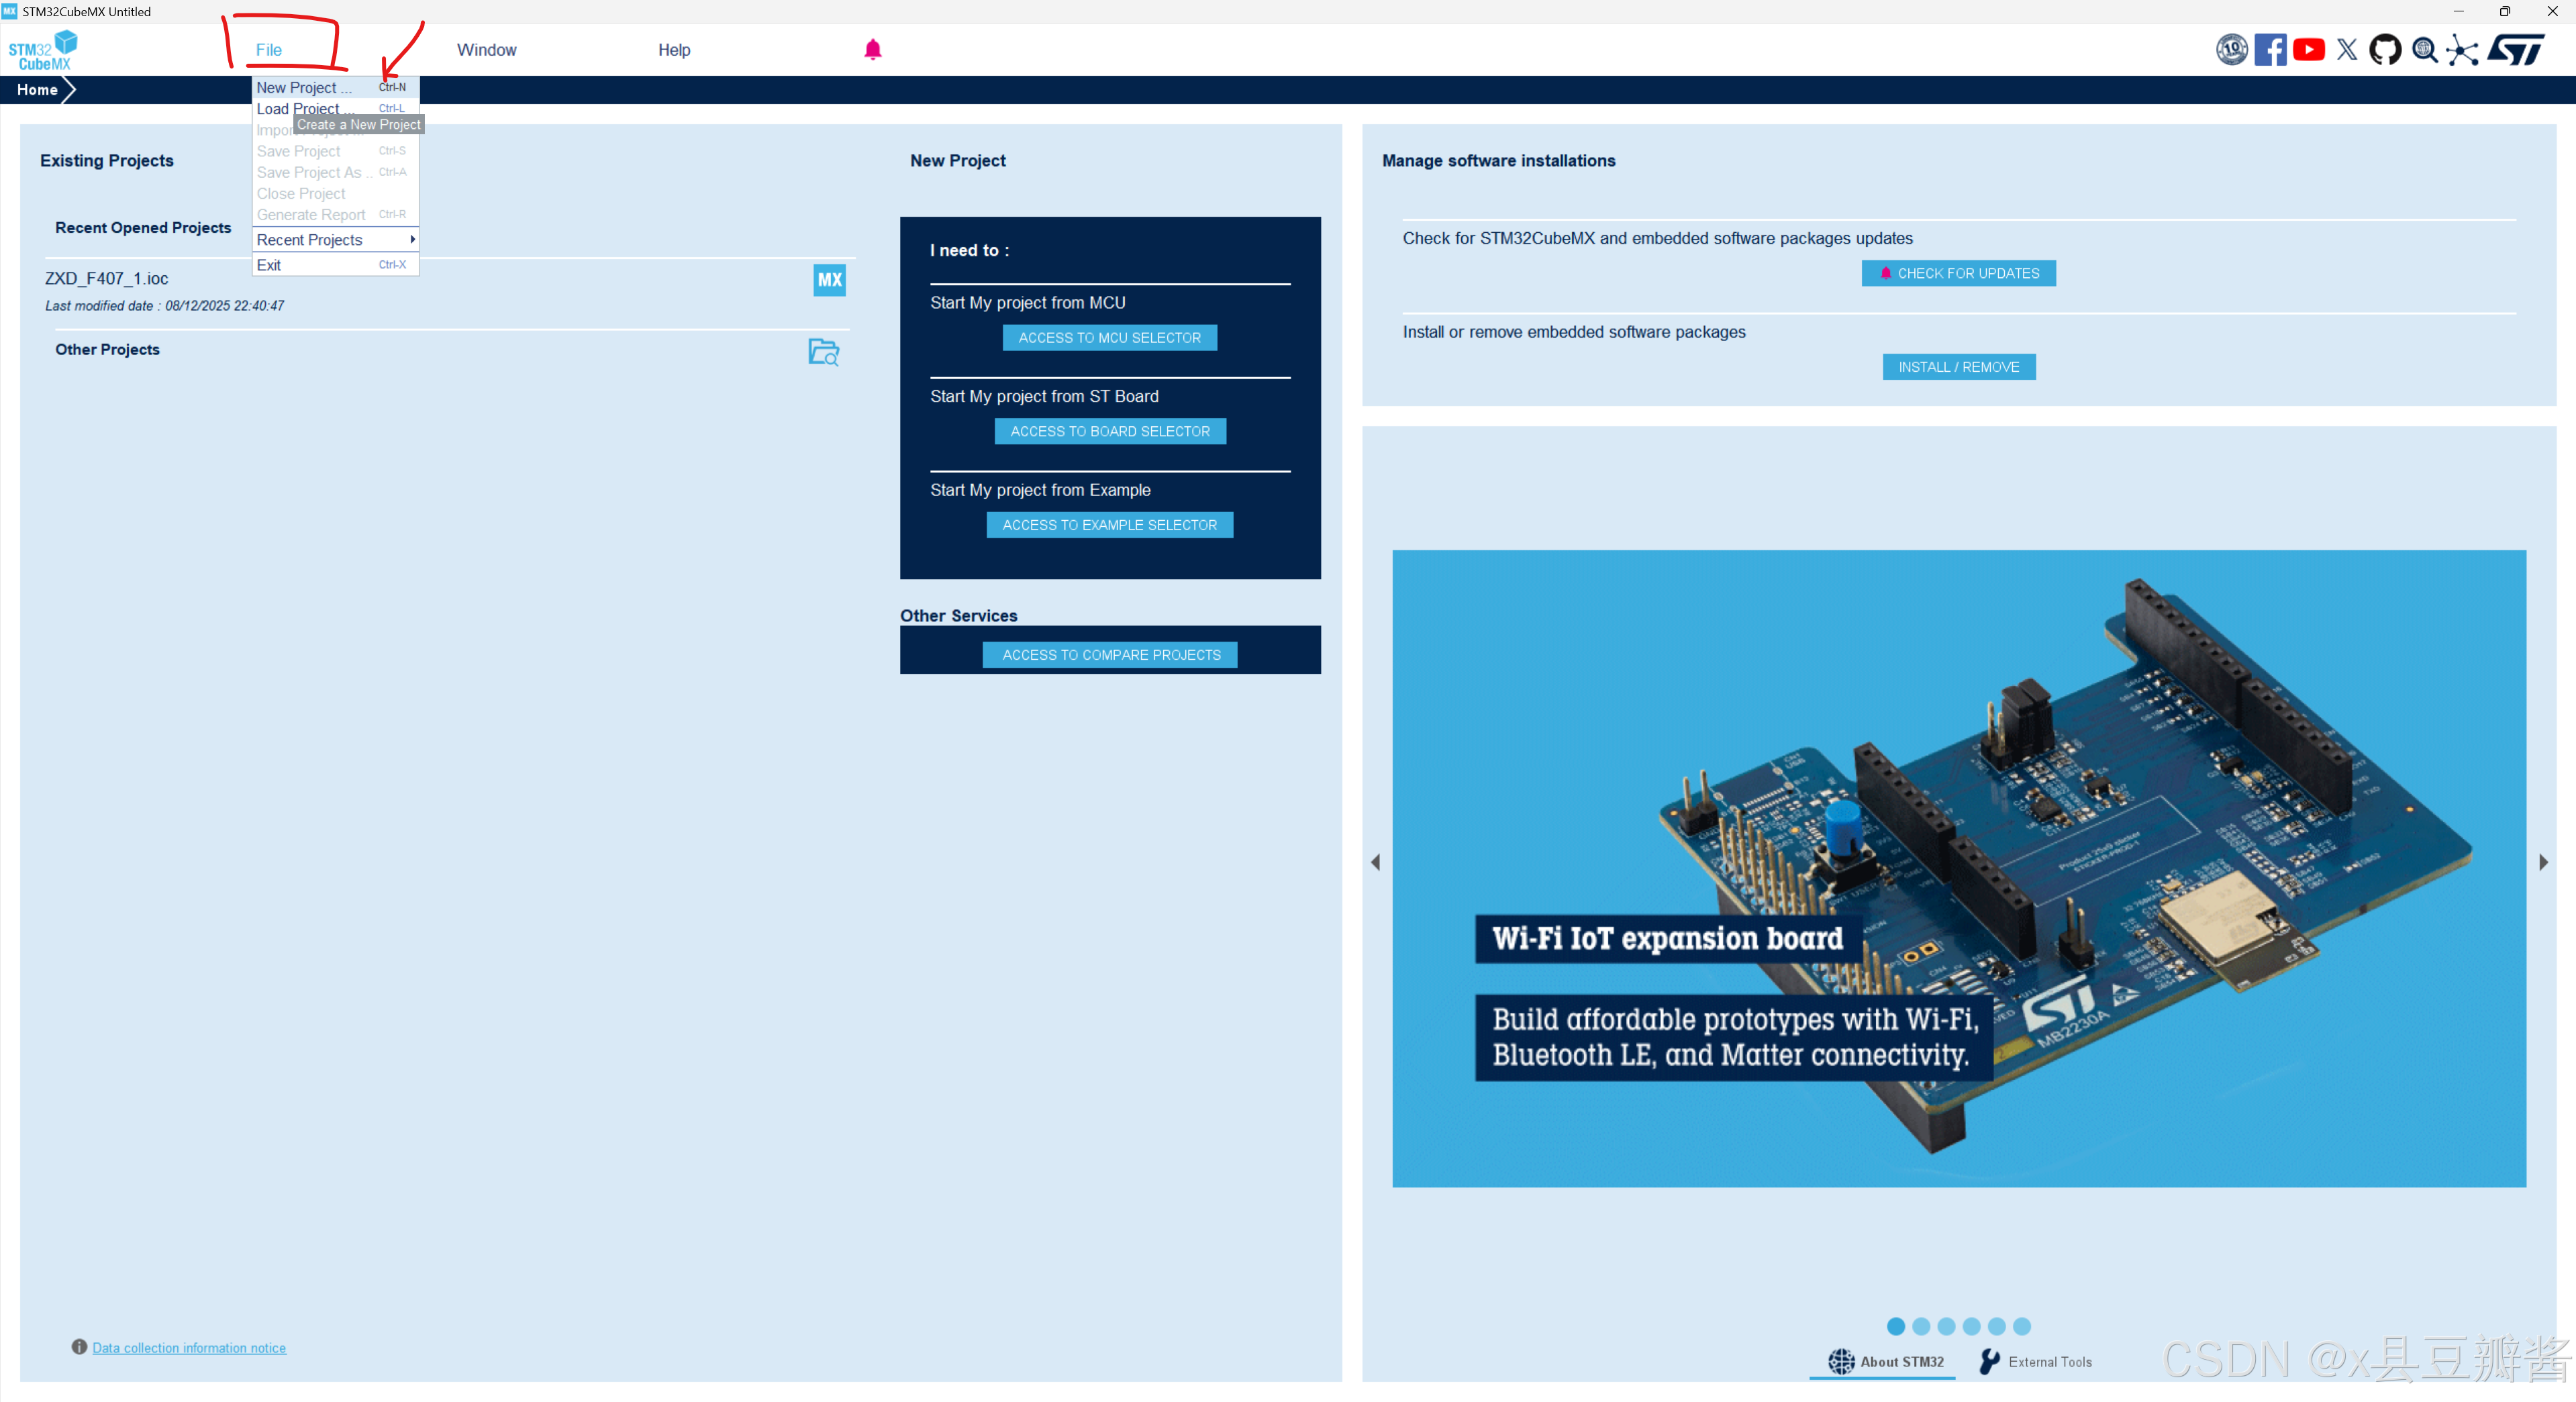Open the Data collection information notice link
The width and height of the screenshot is (2576, 1402).
[189, 1348]
